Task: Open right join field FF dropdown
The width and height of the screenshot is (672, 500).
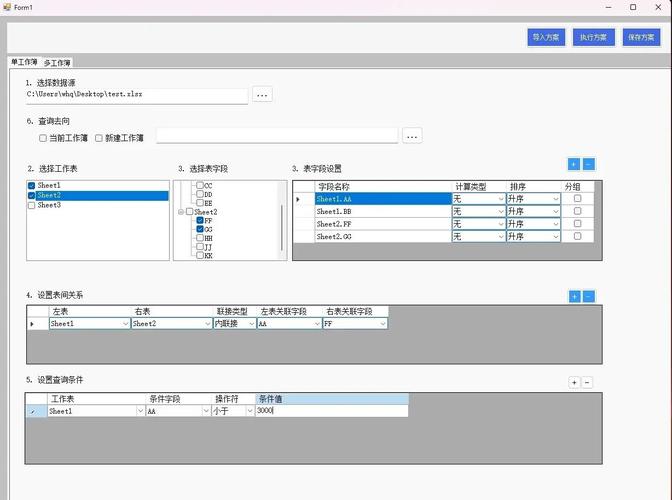Action: point(383,323)
